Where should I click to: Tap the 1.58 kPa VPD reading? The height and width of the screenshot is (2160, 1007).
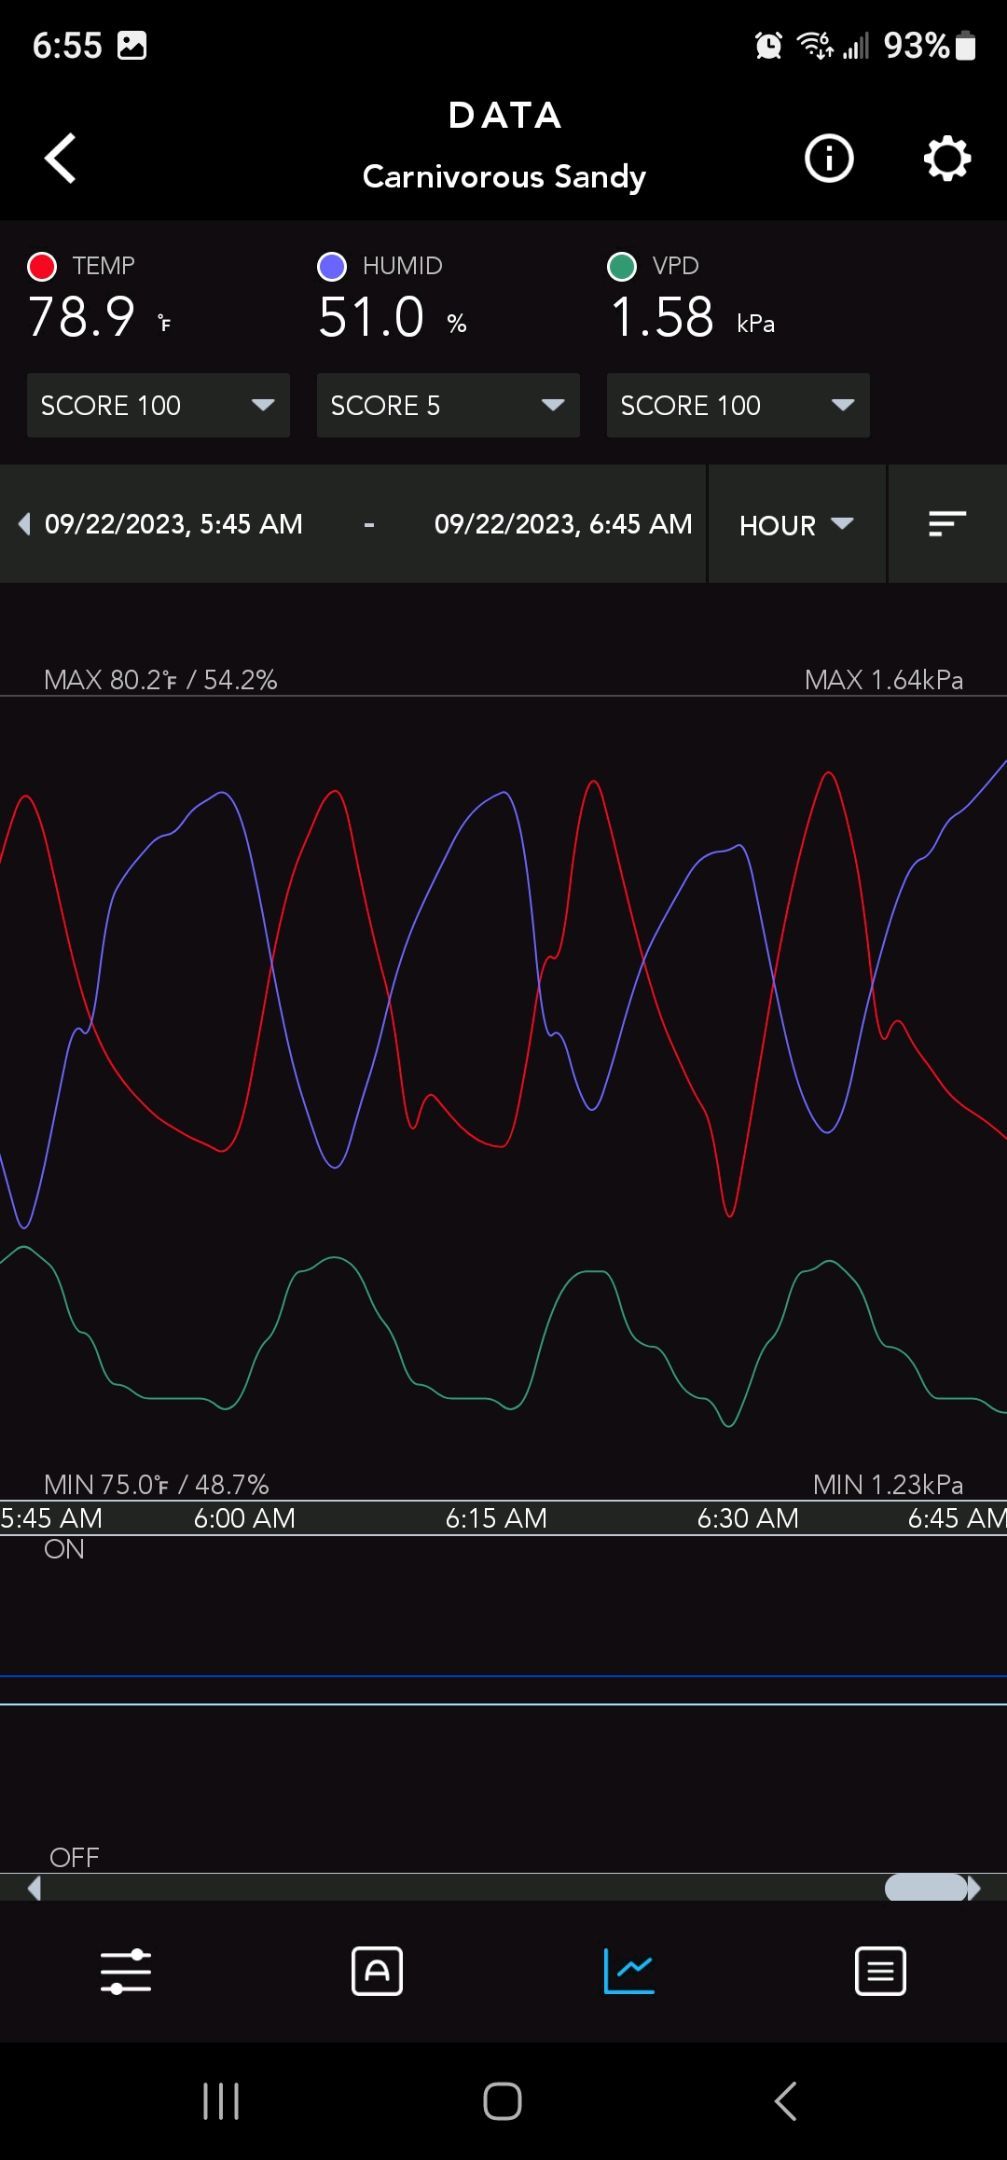(x=692, y=318)
